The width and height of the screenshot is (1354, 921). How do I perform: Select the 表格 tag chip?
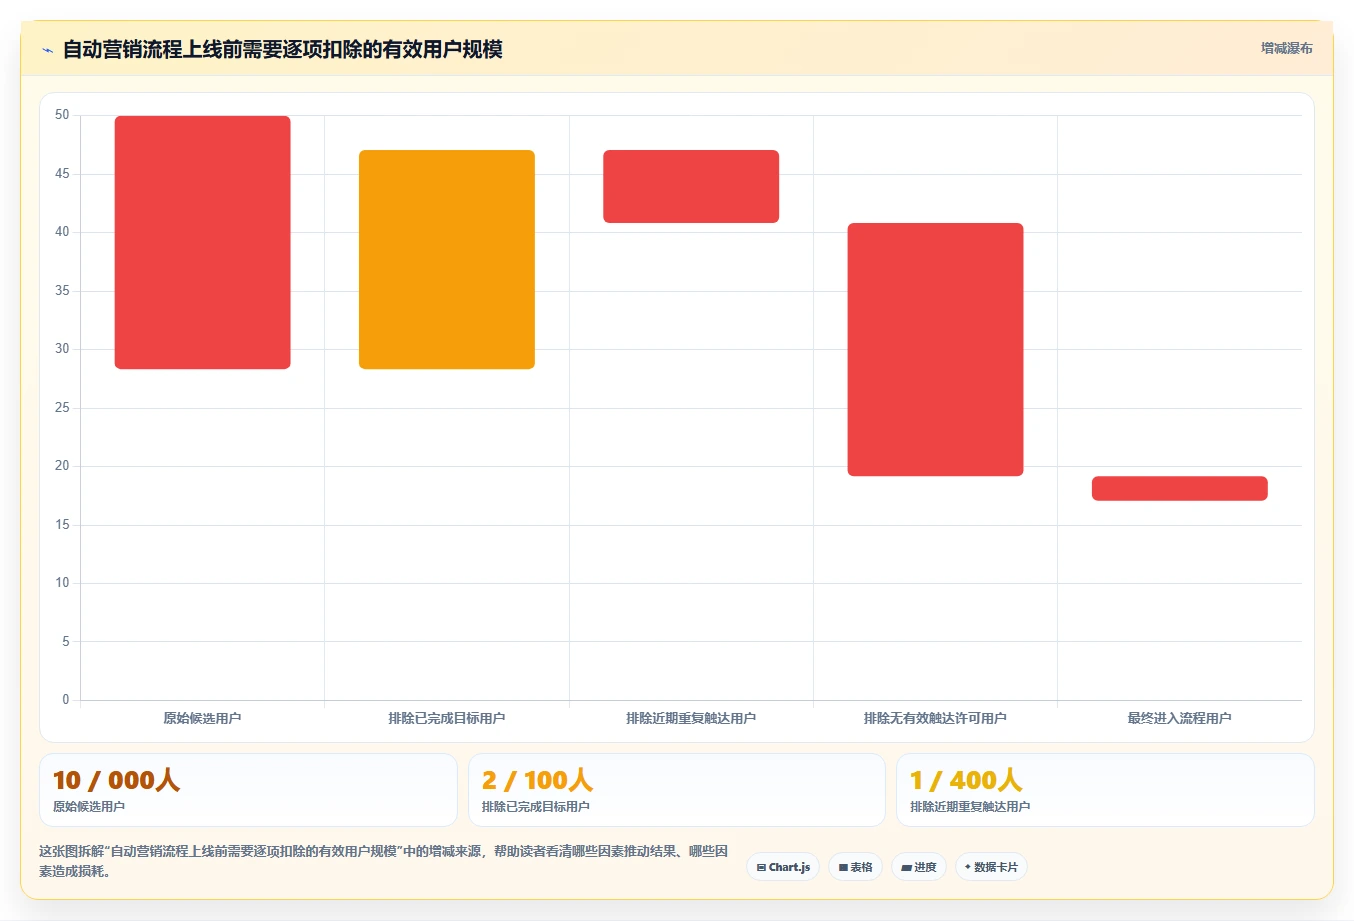[x=855, y=867]
